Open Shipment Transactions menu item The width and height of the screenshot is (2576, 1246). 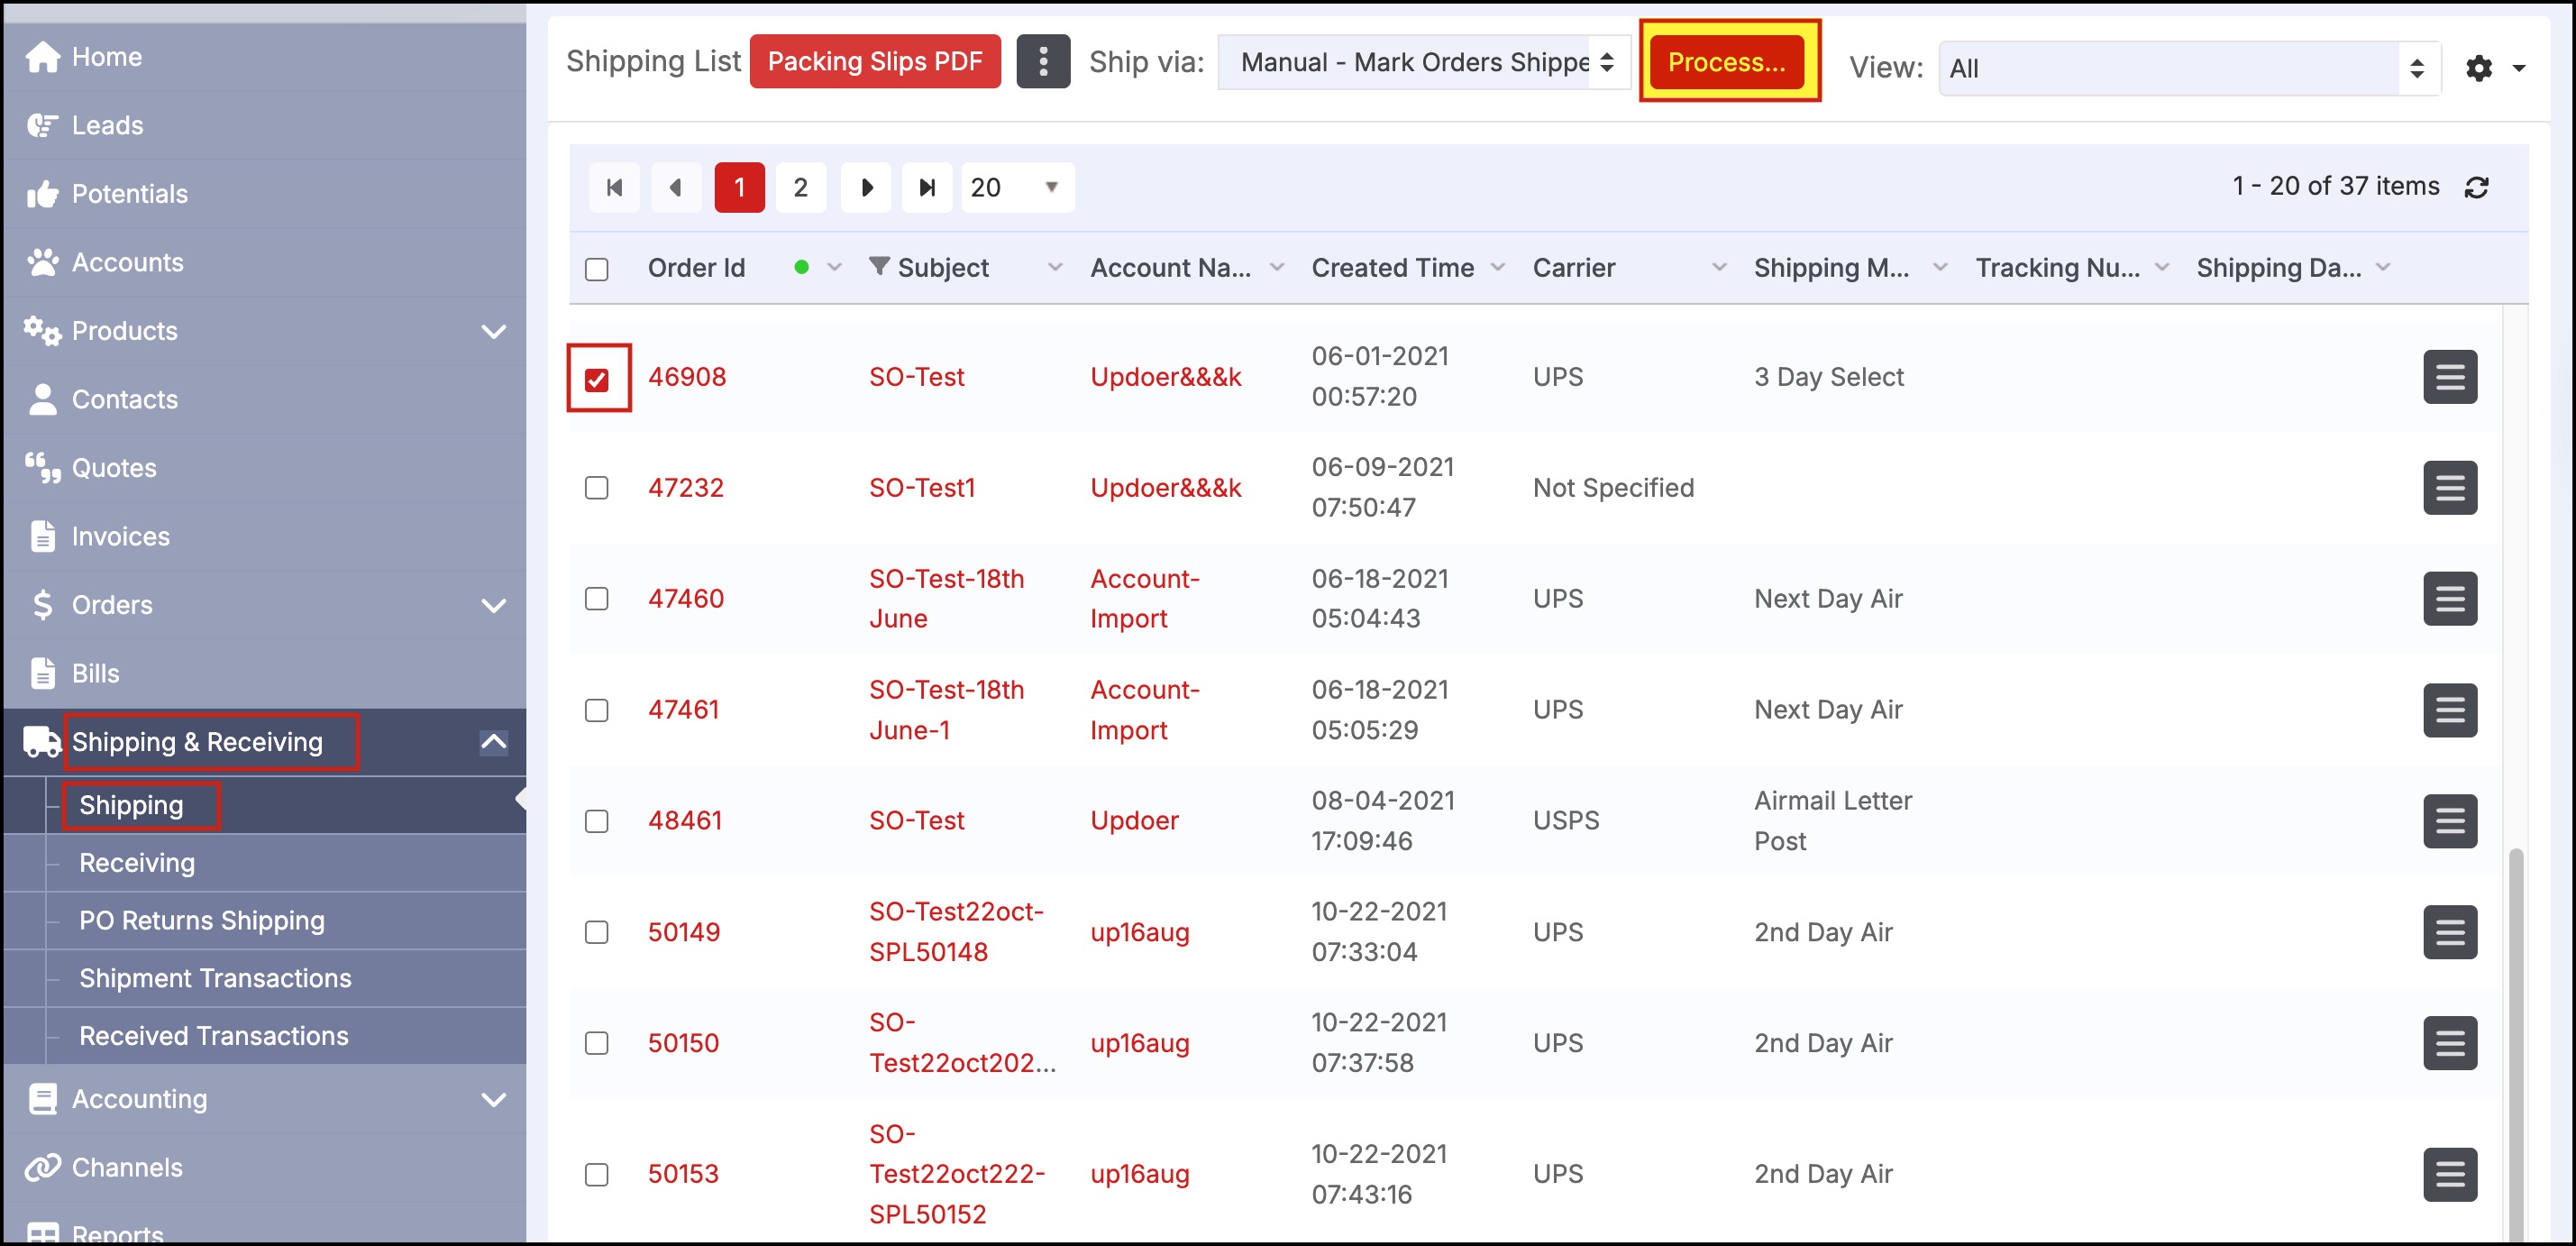tap(215, 977)
